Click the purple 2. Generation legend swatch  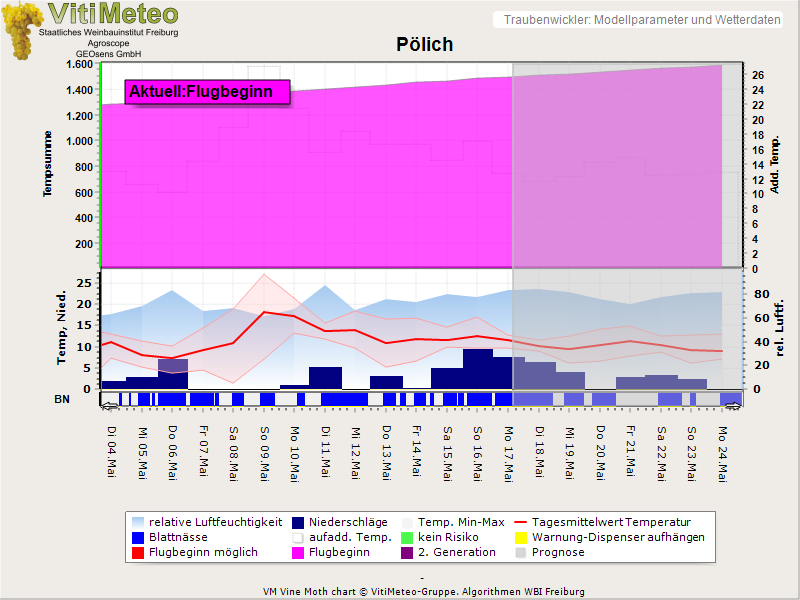[x=406, y=552]
